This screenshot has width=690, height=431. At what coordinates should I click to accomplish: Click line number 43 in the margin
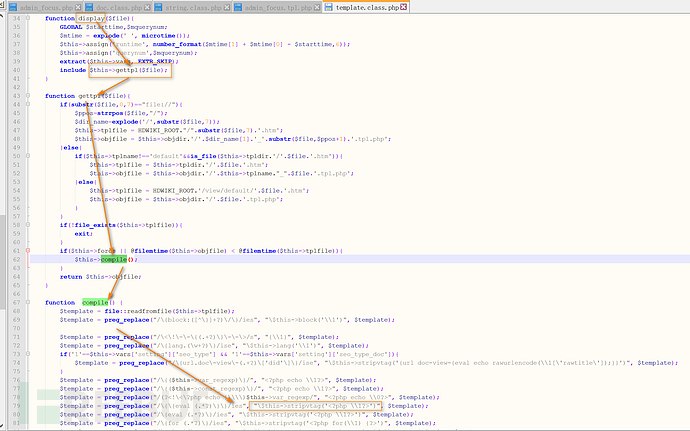pyautogui.click(x=16, y=96)
